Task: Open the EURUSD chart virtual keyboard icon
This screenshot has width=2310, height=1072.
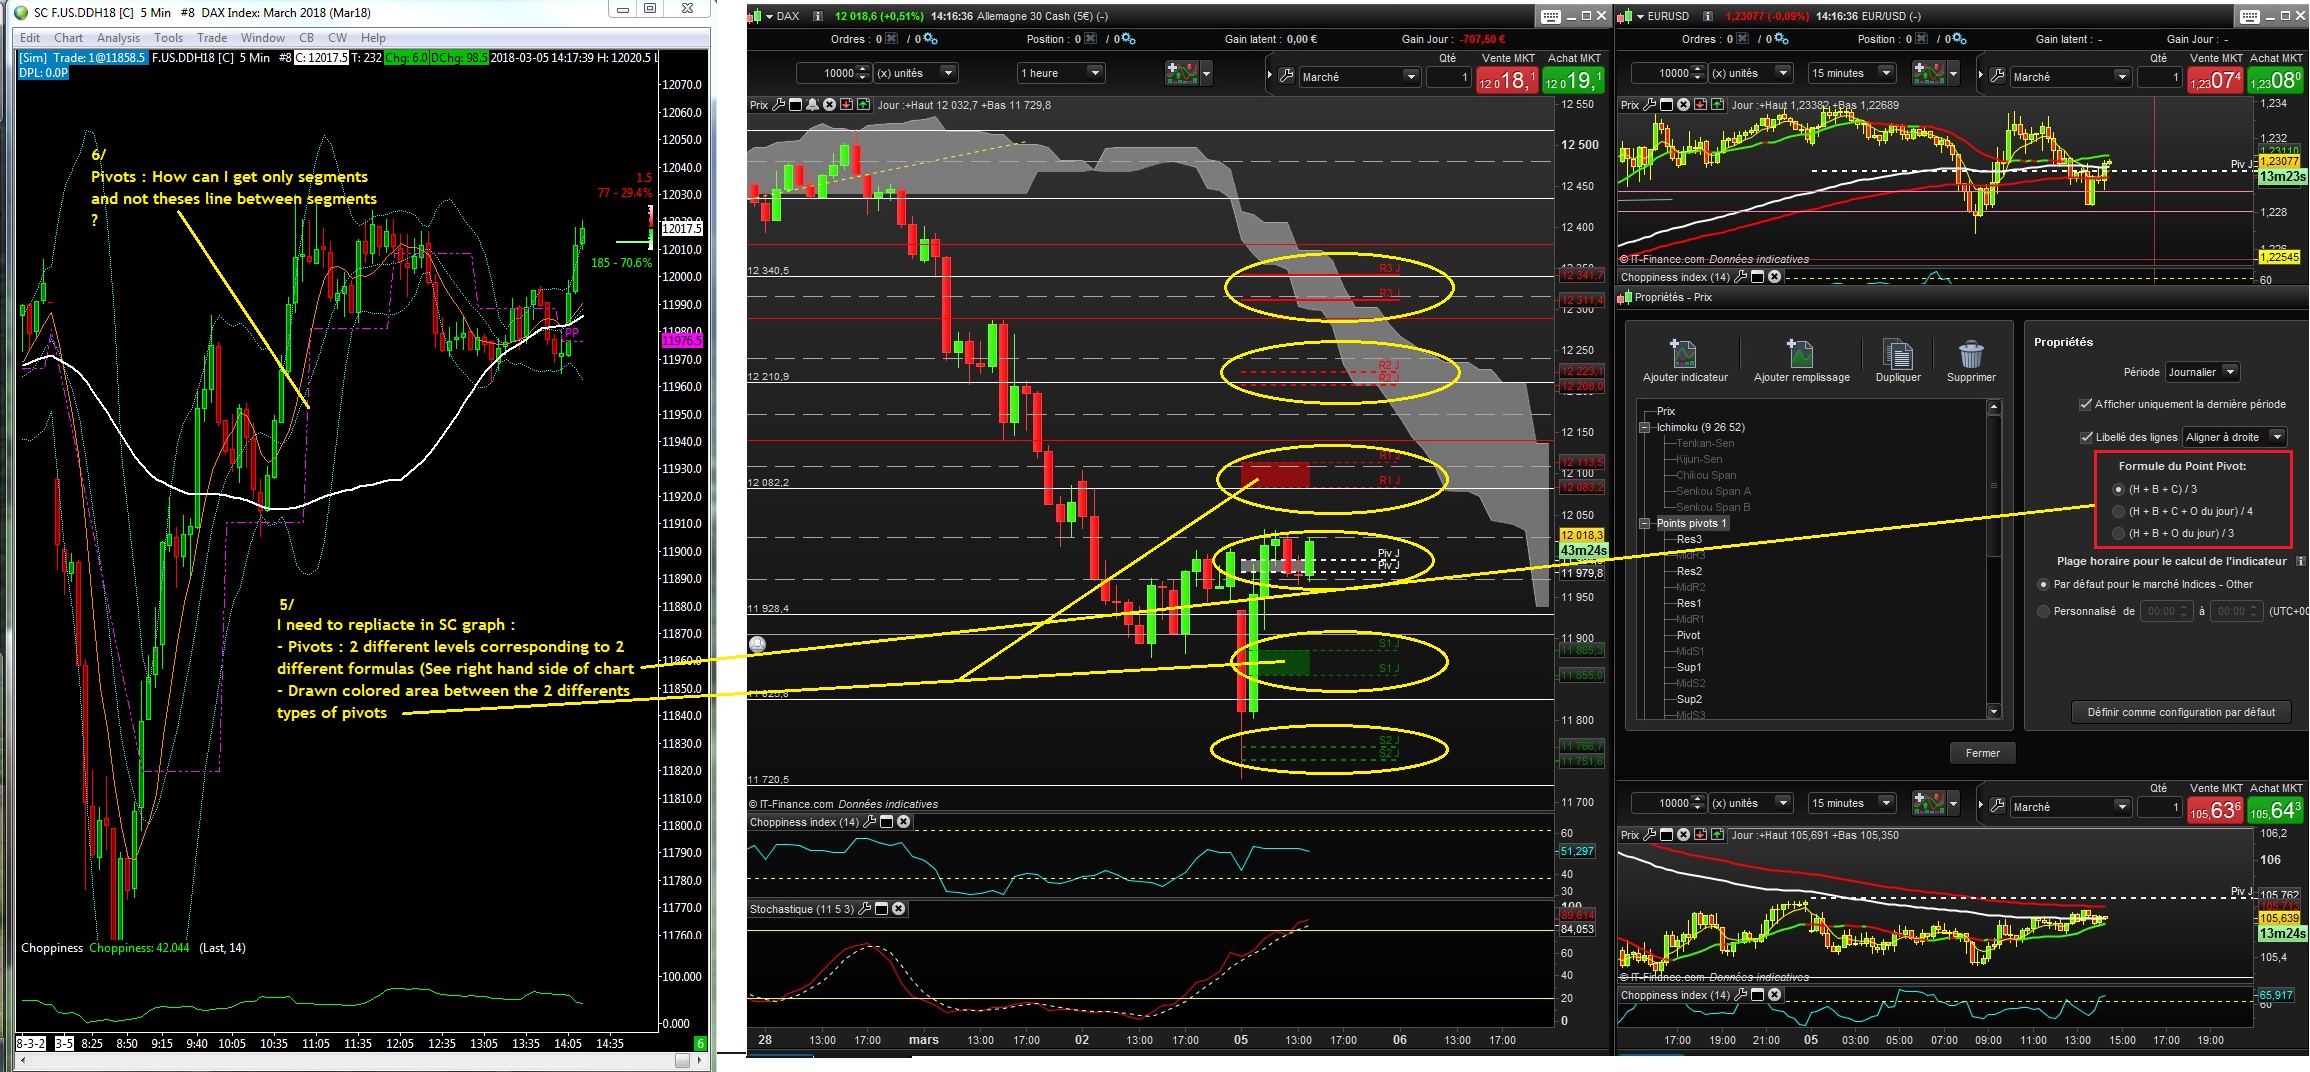Action: click(2250, 16)
